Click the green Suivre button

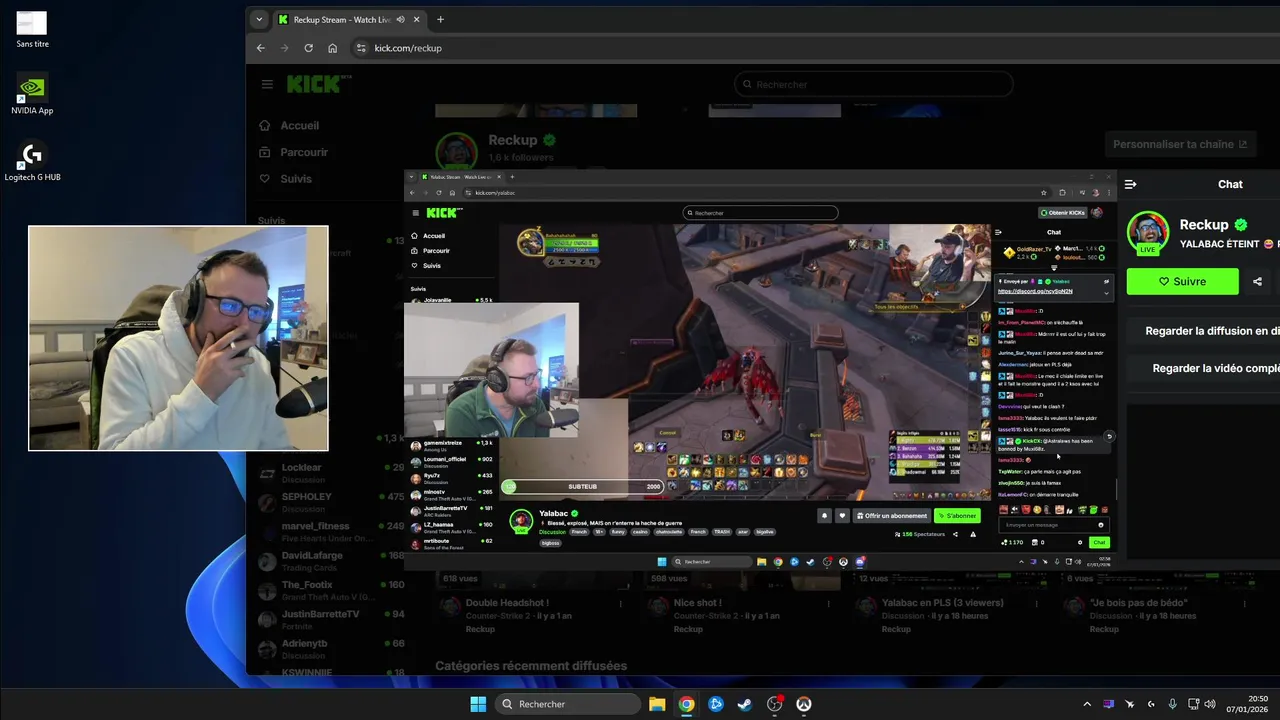pos(1182,282)
